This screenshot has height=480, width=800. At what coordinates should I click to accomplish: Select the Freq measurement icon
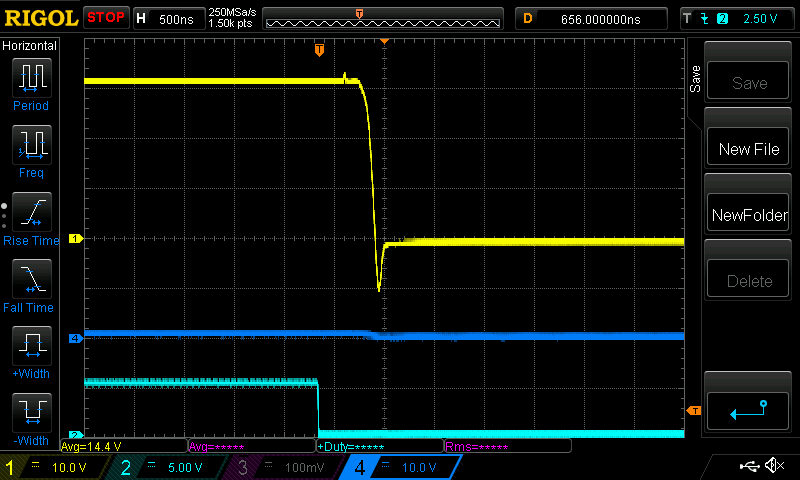pyautogui.click(x=31, y=144)
